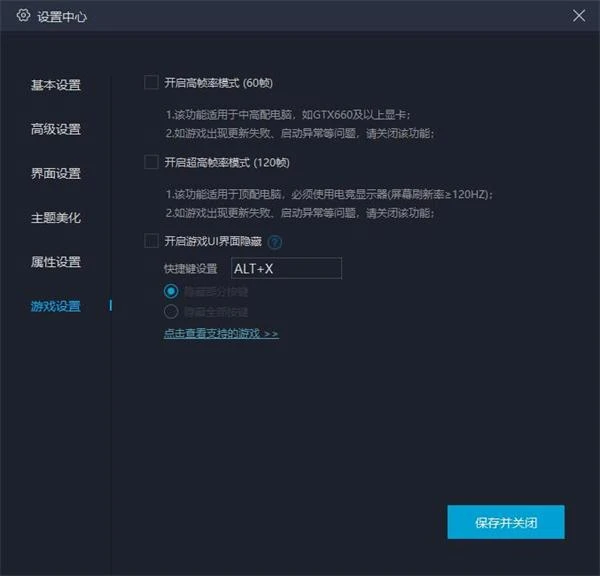Enable high frame rate mode (60帧) checkbox
The height and width of the screenshot is (576, 600).
click(x=151, y=82)
